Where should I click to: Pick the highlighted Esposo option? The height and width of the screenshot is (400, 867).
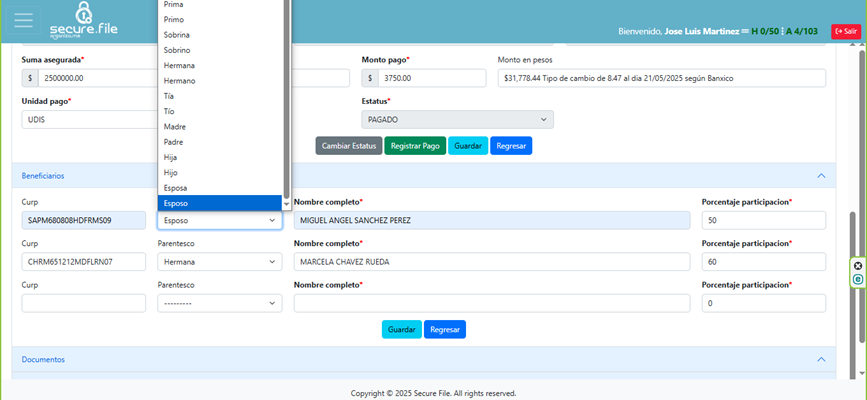tap(176, 203)
